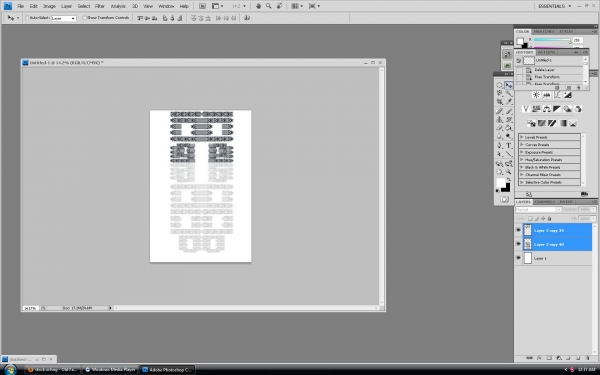Choose the Zoom tool in the toolbox
Image resolution: width=600 pixels, height=375 pixels.
point(509,172)
